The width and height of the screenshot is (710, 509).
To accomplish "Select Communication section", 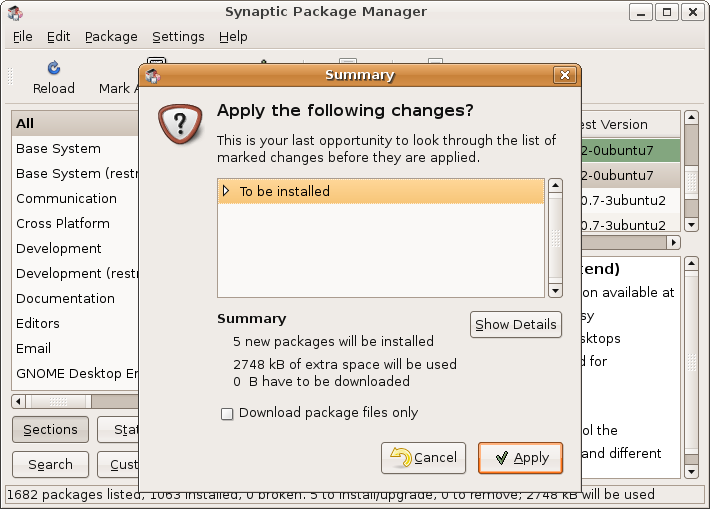I will click(x=76, y=198).
